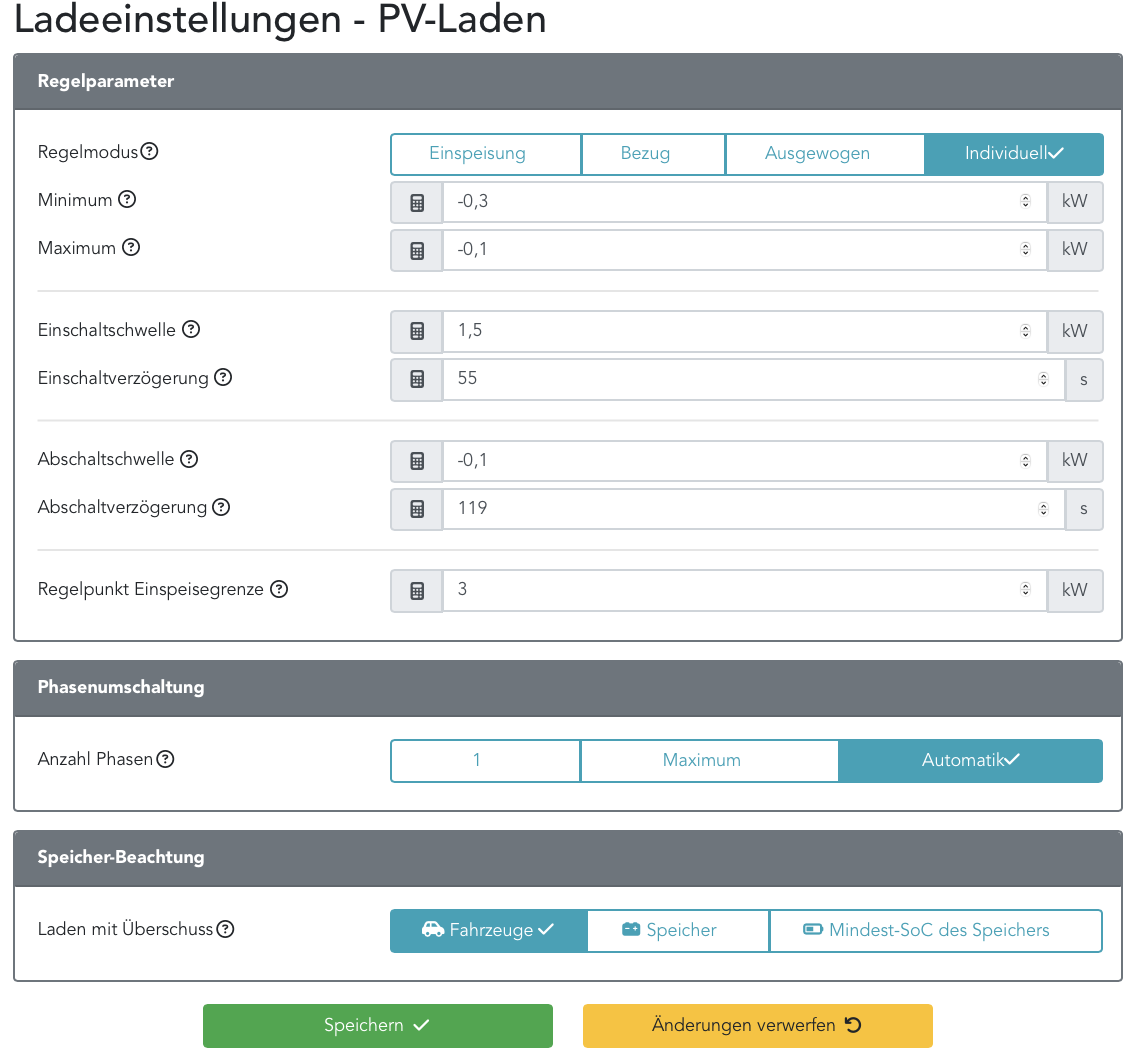
Task: Open help icon for Einschaltverzögerung
Action: (x=223, y=378)
